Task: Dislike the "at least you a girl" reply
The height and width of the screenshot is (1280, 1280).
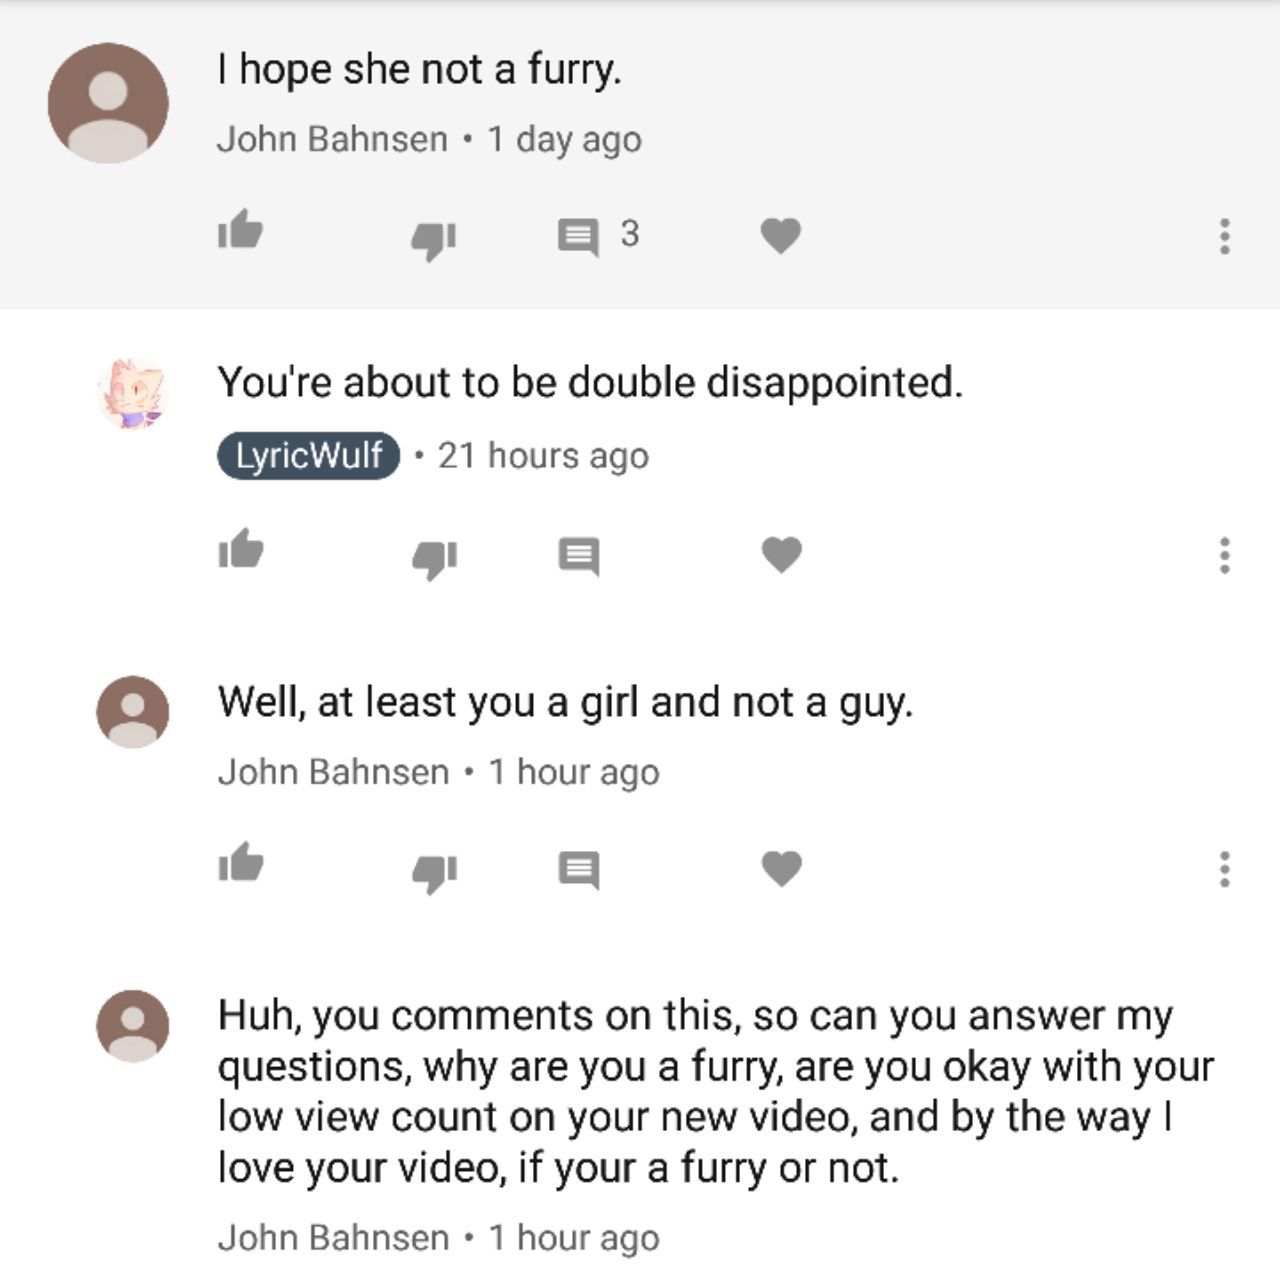Action: click(x=434, y=872)
